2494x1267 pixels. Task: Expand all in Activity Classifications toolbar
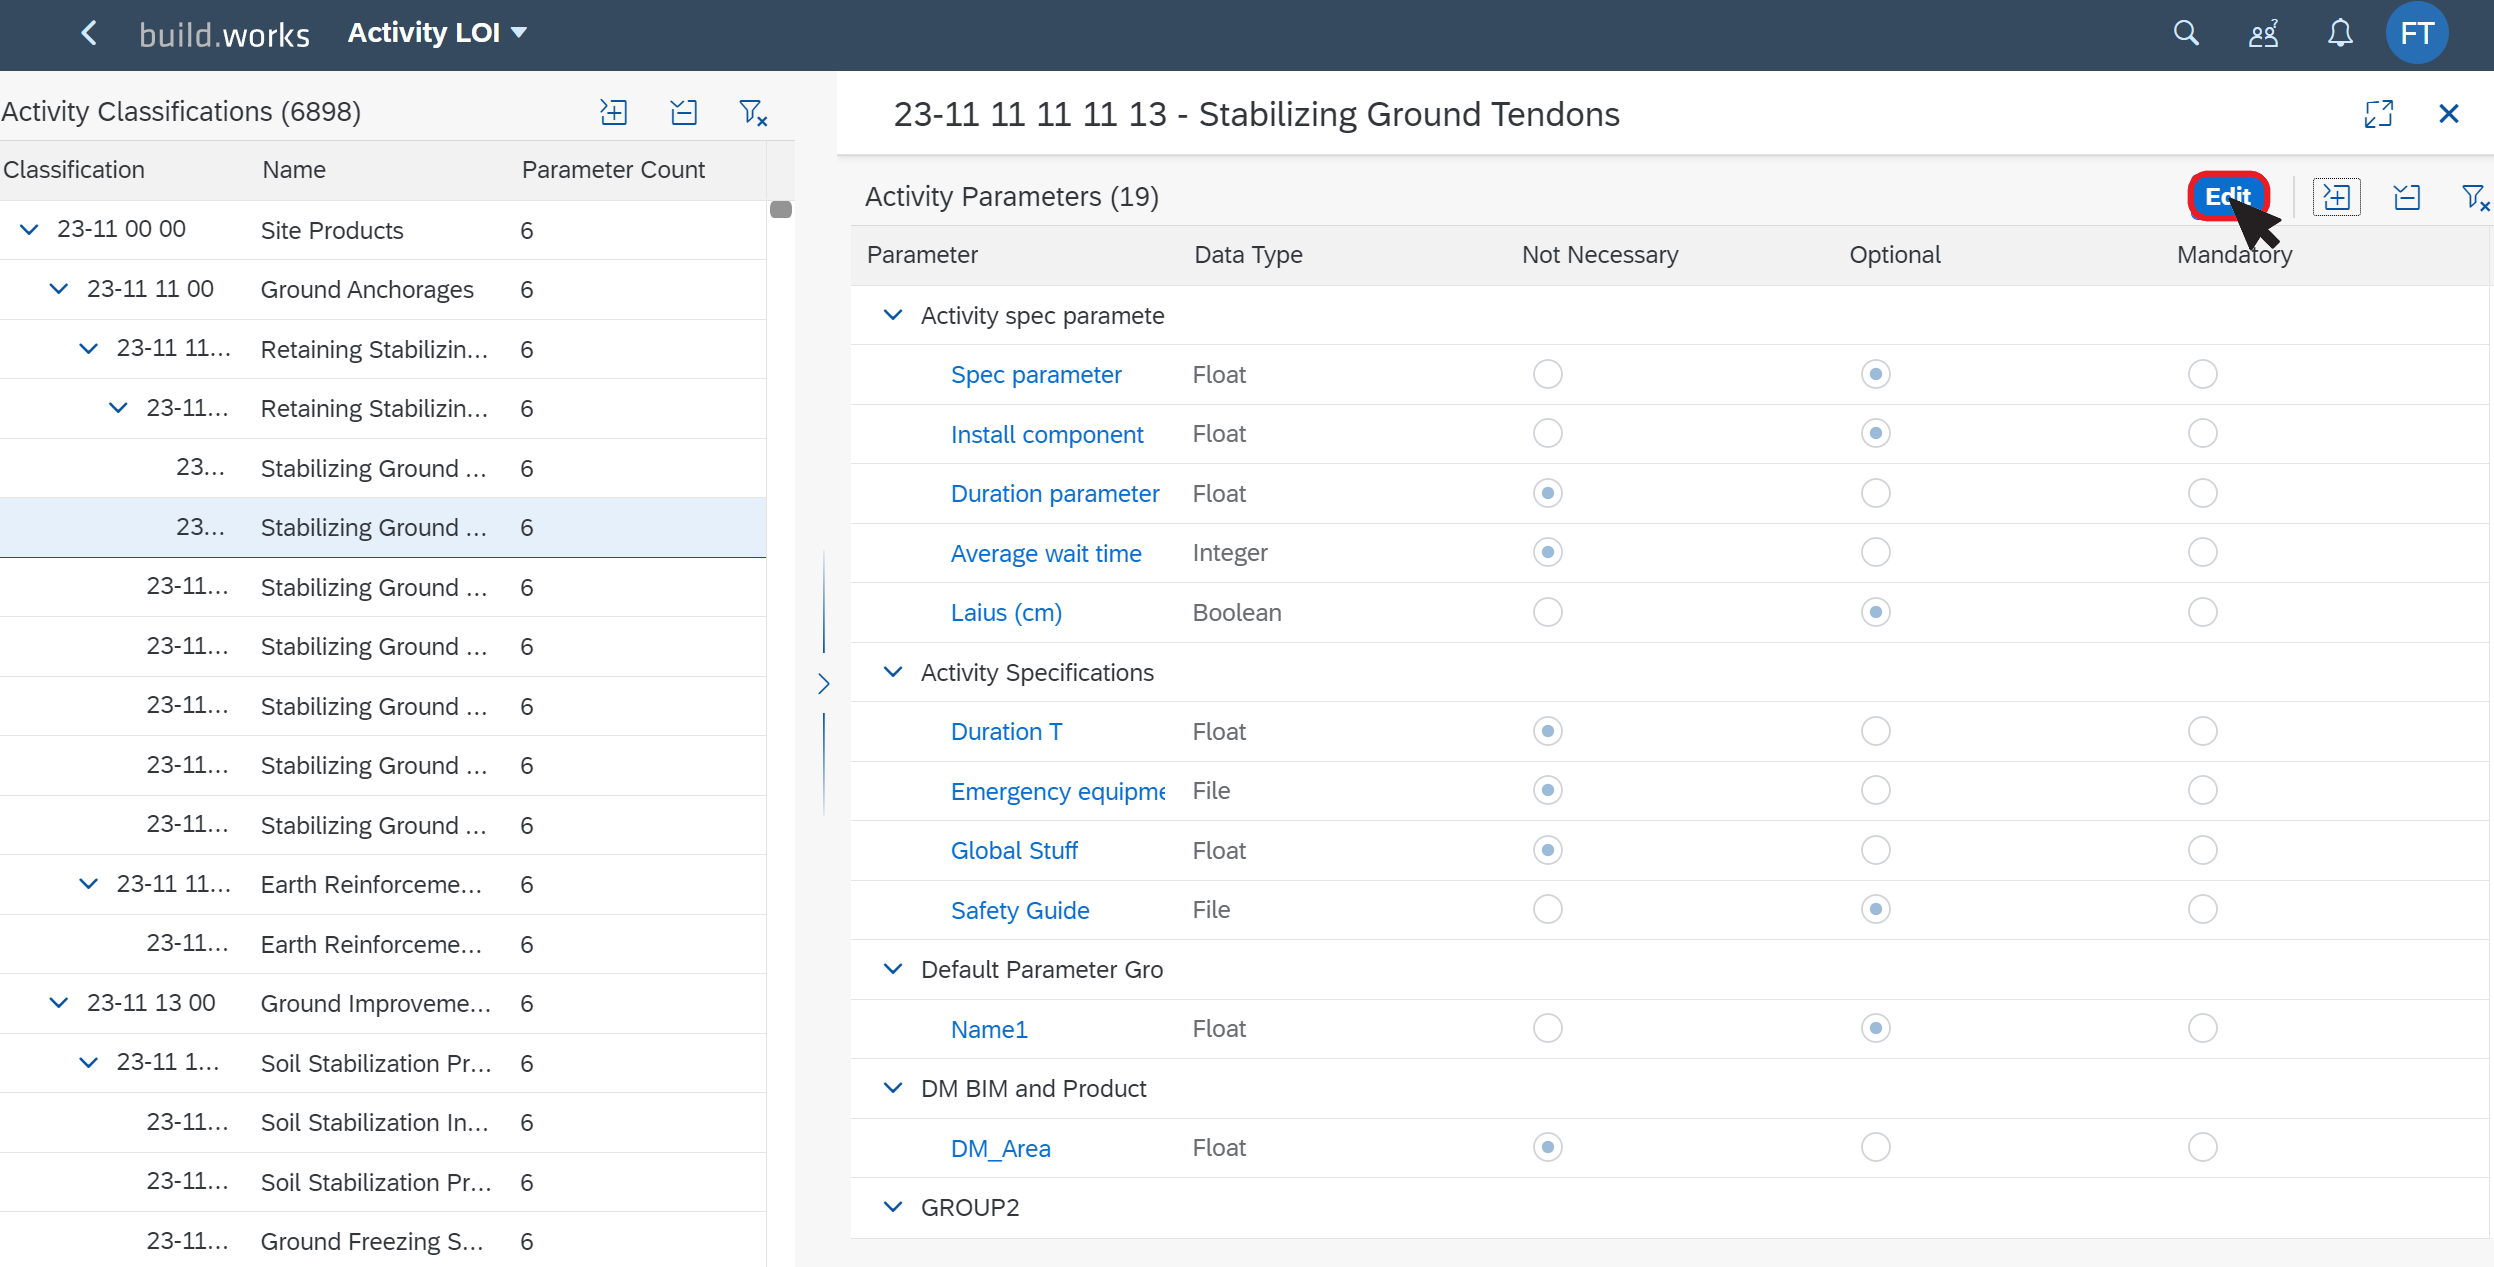(613, 112)
